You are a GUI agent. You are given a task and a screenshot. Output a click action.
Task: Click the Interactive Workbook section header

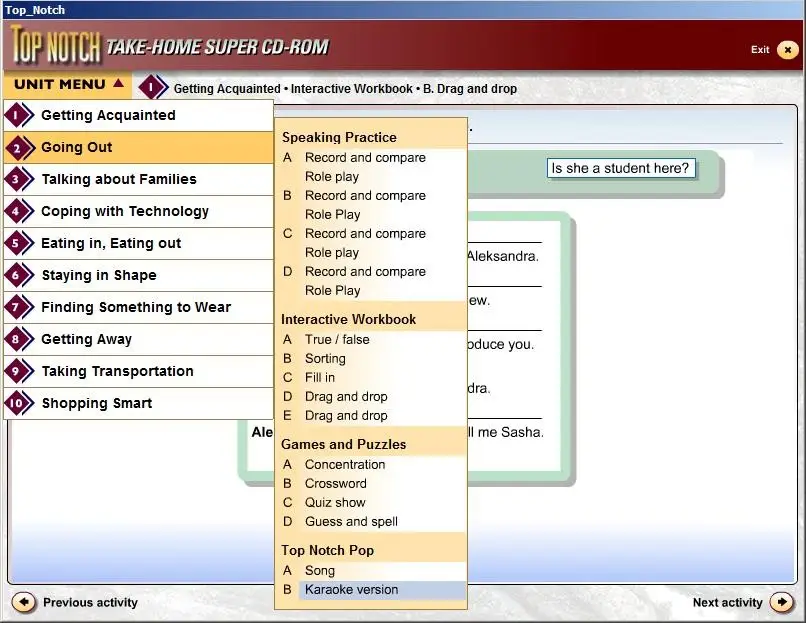pyautogui.click(x=348, y=319)
